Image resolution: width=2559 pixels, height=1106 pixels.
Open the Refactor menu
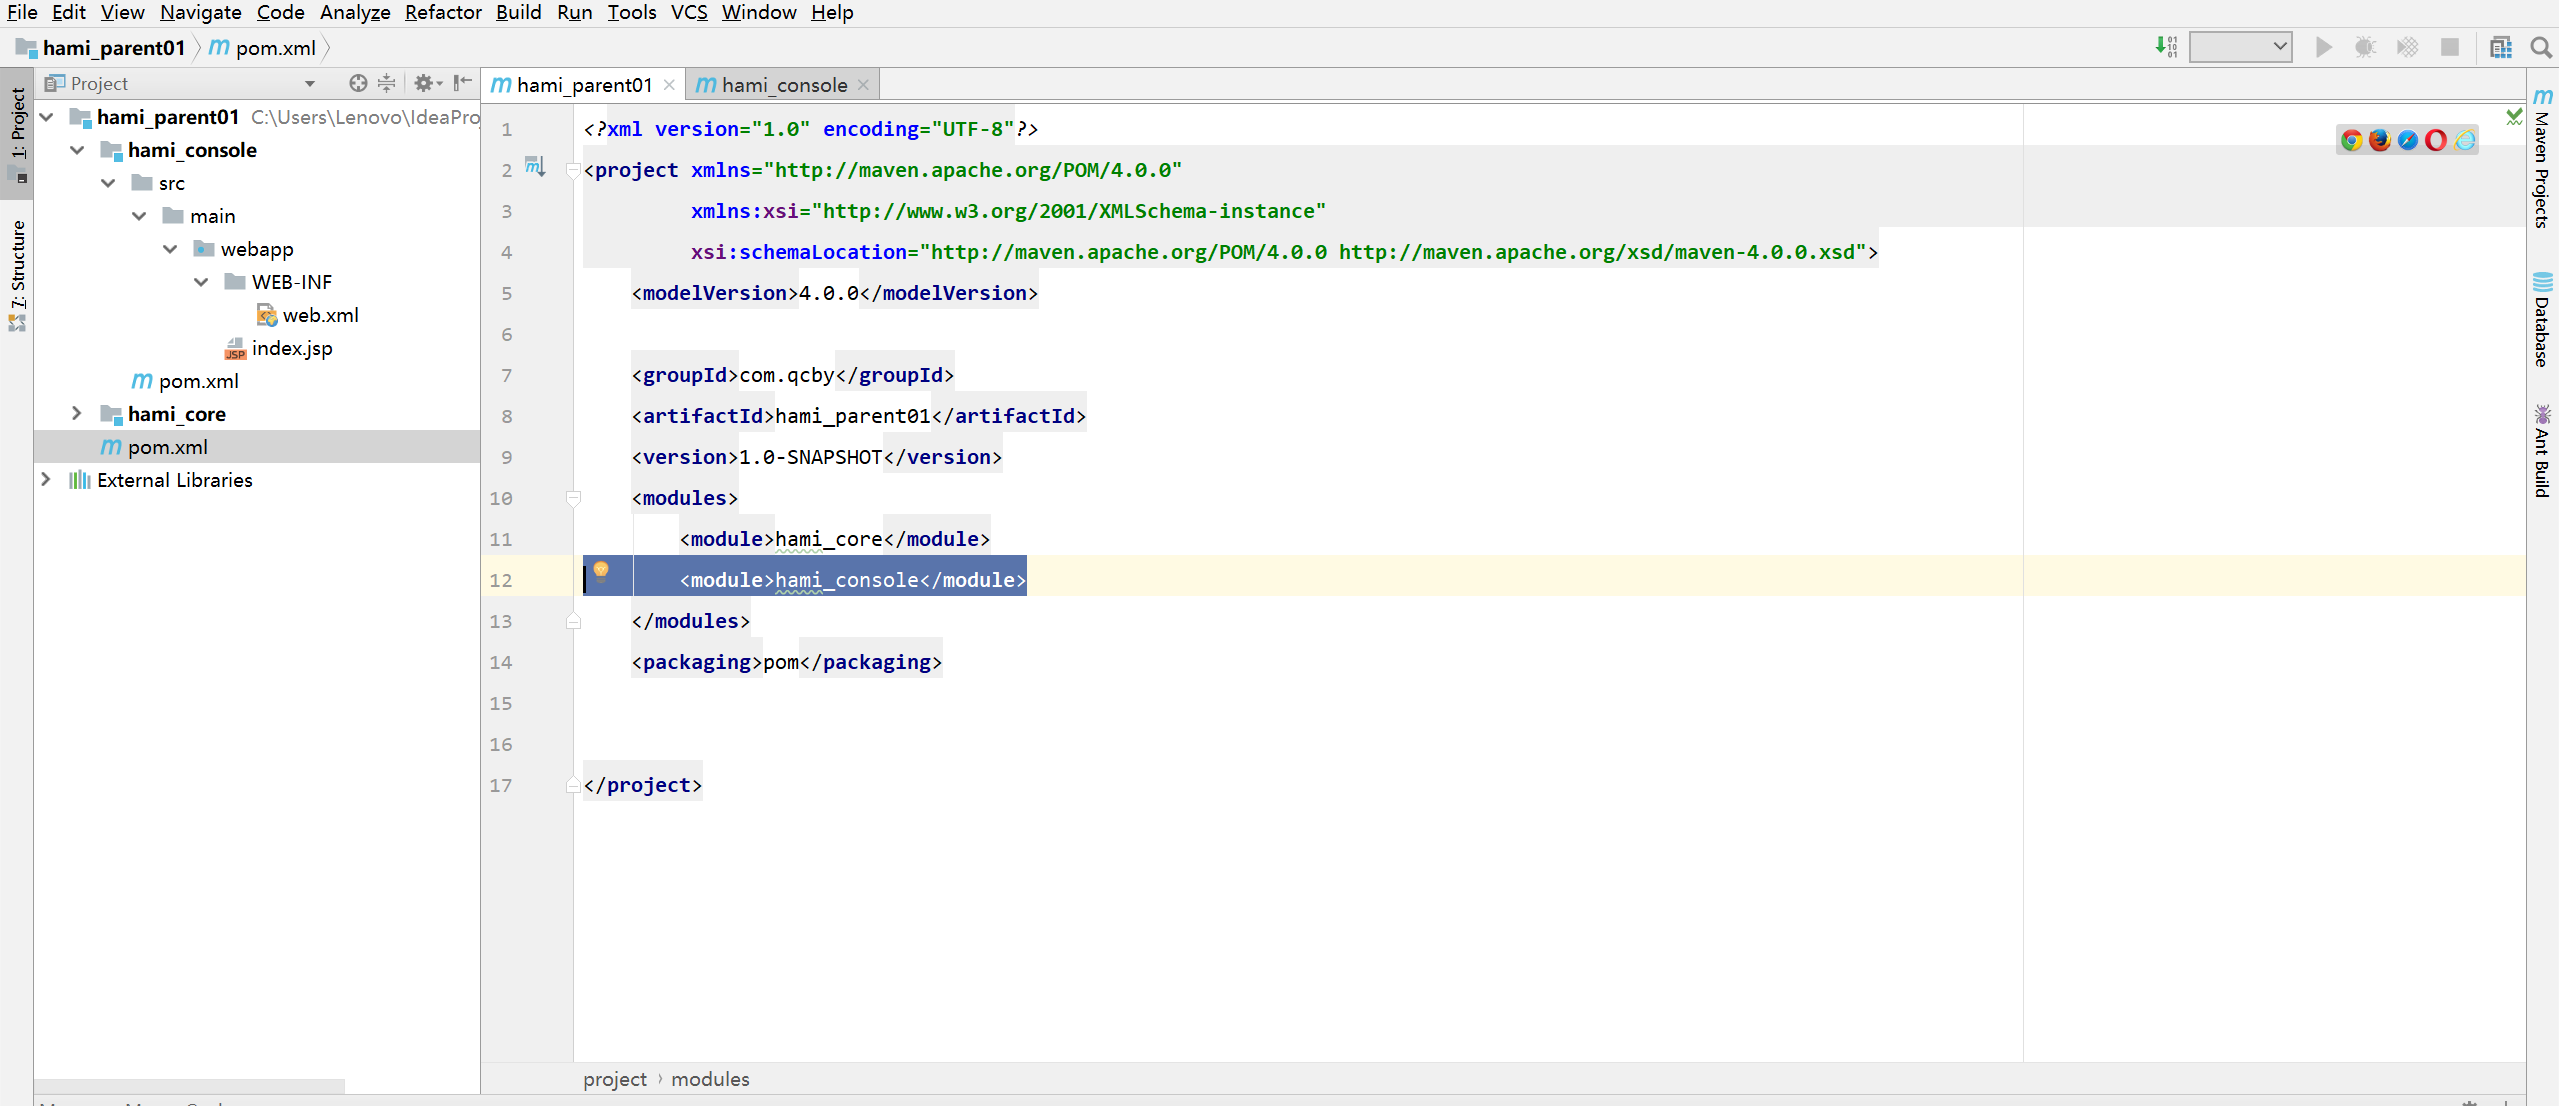[442, 12]
